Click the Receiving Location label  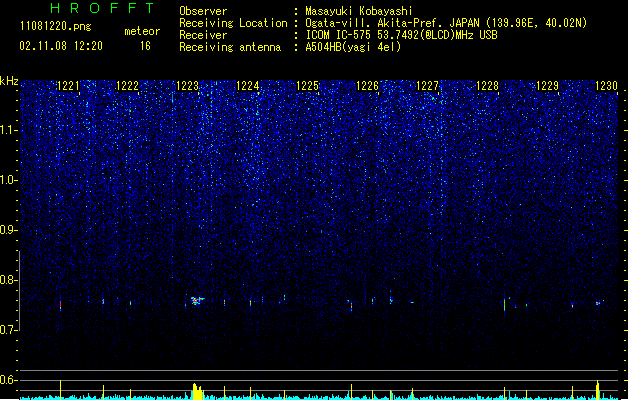coord(233,23)
